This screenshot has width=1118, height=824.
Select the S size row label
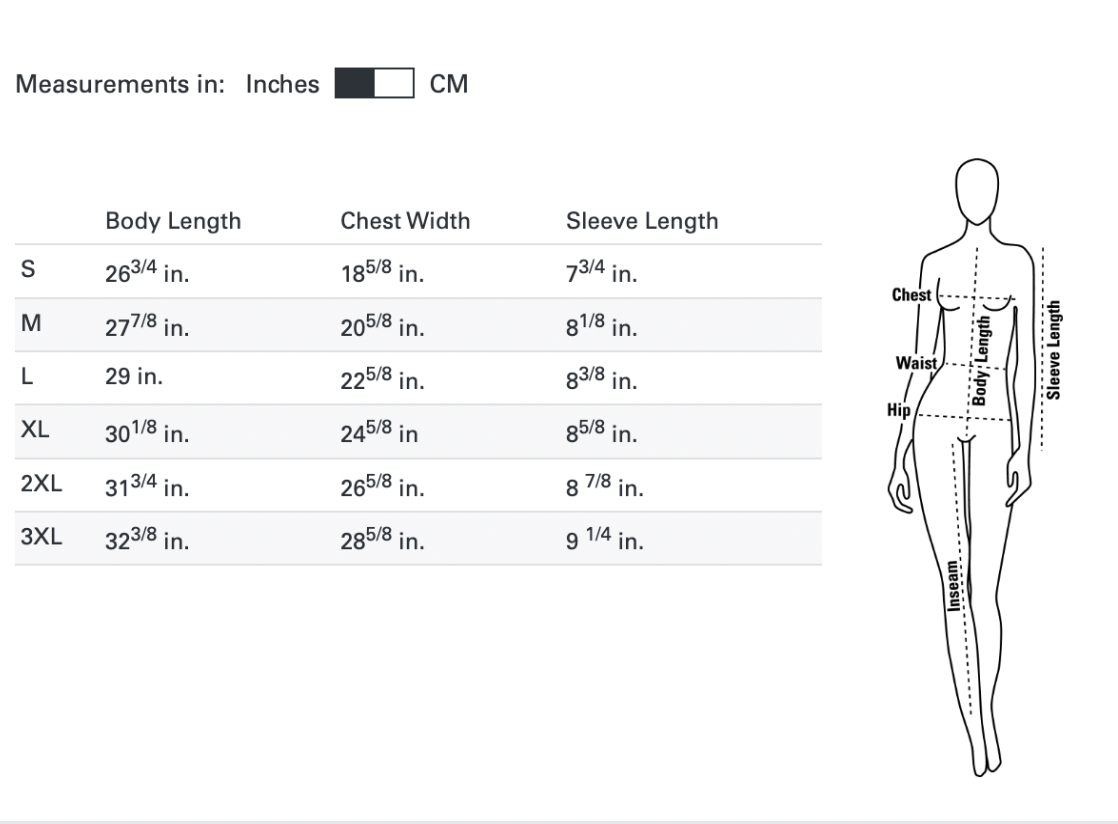click(27, 271)
